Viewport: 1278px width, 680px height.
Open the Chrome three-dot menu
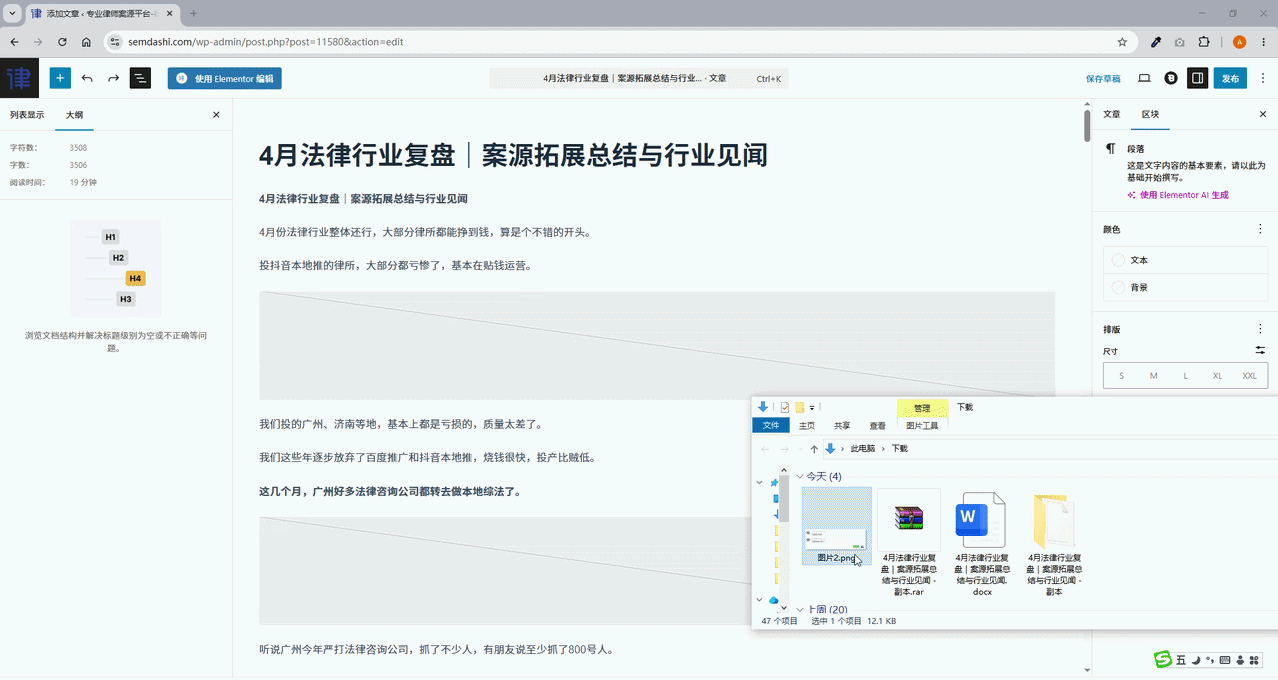1262,42
